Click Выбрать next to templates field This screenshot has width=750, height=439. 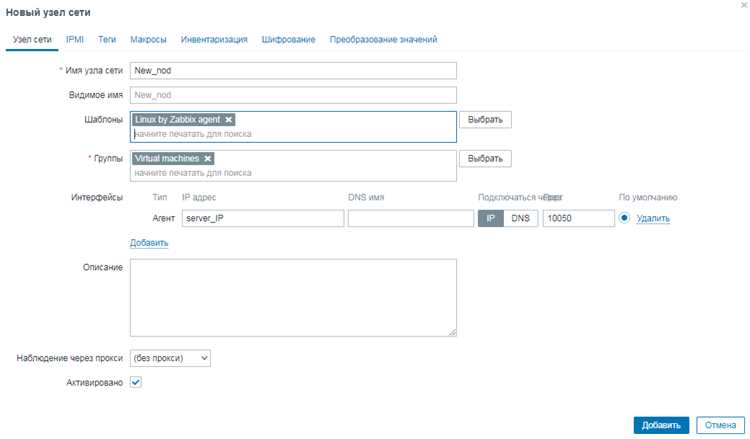pyautogui.click(x=485, y=120)
